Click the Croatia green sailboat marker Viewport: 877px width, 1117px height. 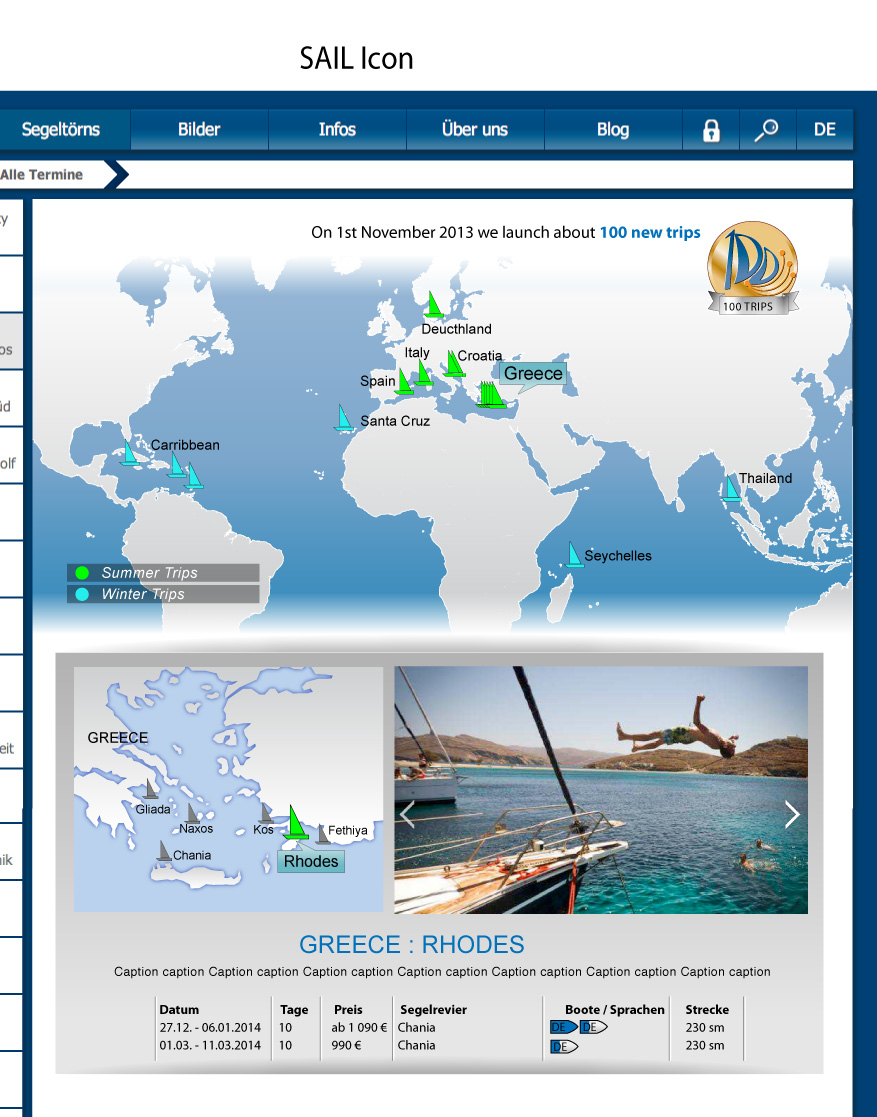(x=454, y=363)
